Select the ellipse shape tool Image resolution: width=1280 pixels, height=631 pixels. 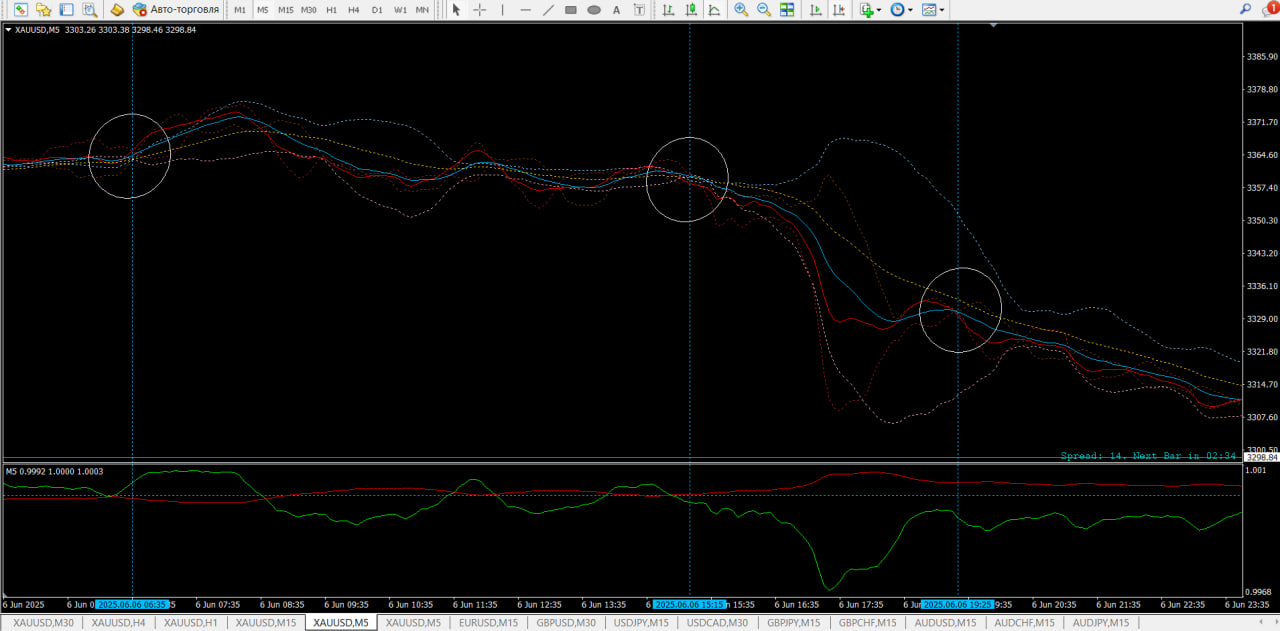pos(594,10)
